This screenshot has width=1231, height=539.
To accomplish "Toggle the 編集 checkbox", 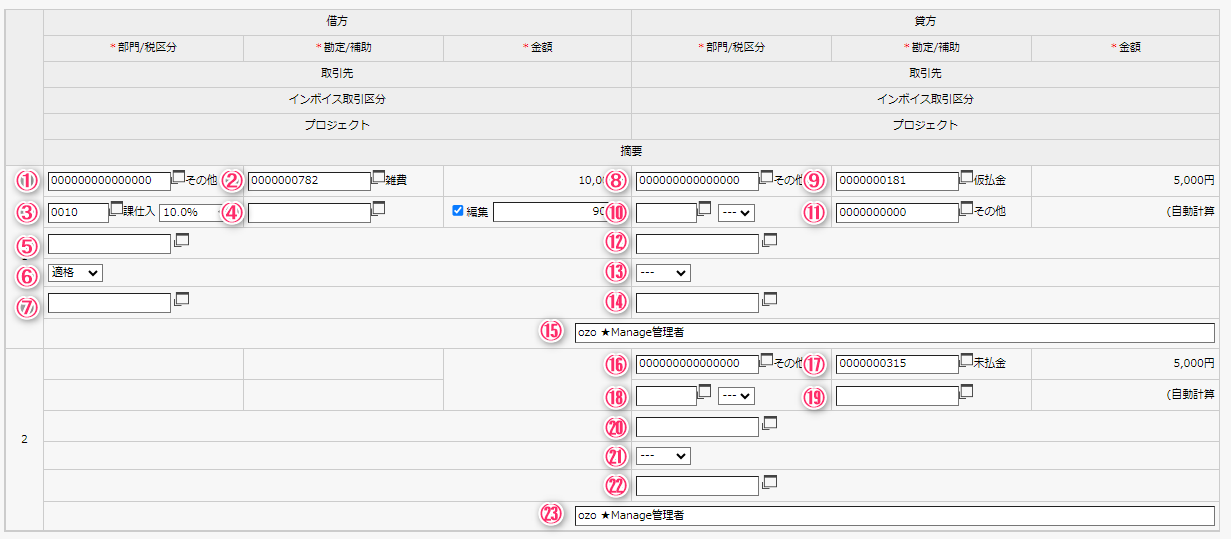I will [458, 211].
